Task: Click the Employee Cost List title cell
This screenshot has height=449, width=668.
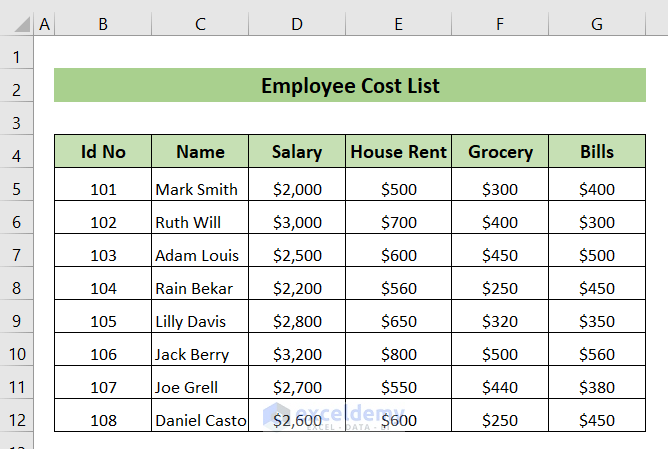Action: [x=350, y=86]
